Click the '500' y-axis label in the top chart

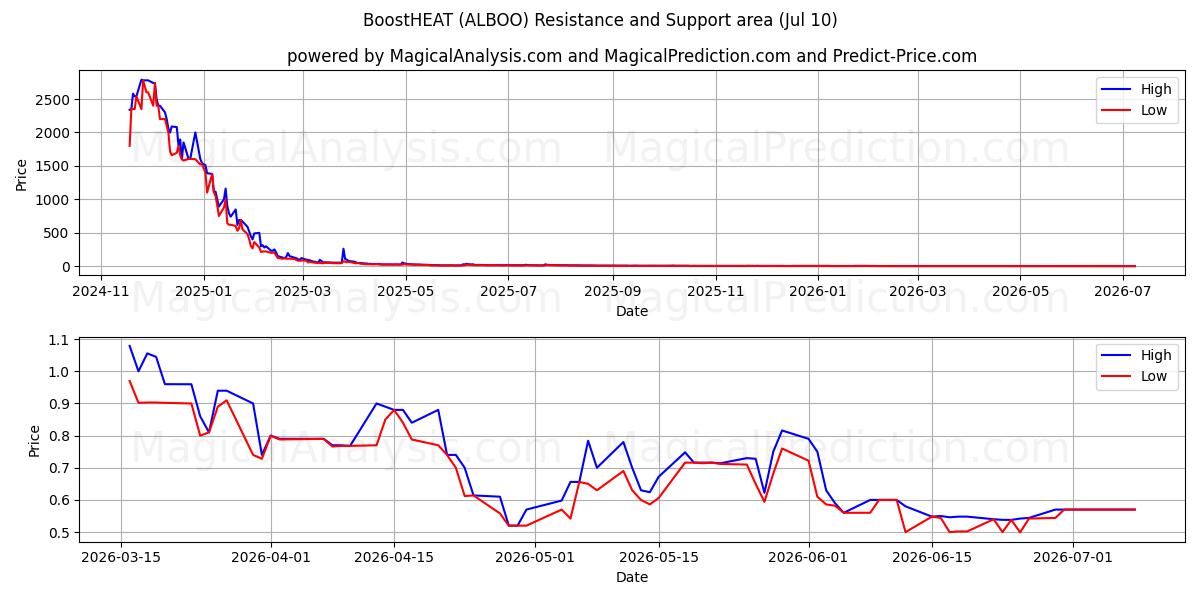point(56,233)
